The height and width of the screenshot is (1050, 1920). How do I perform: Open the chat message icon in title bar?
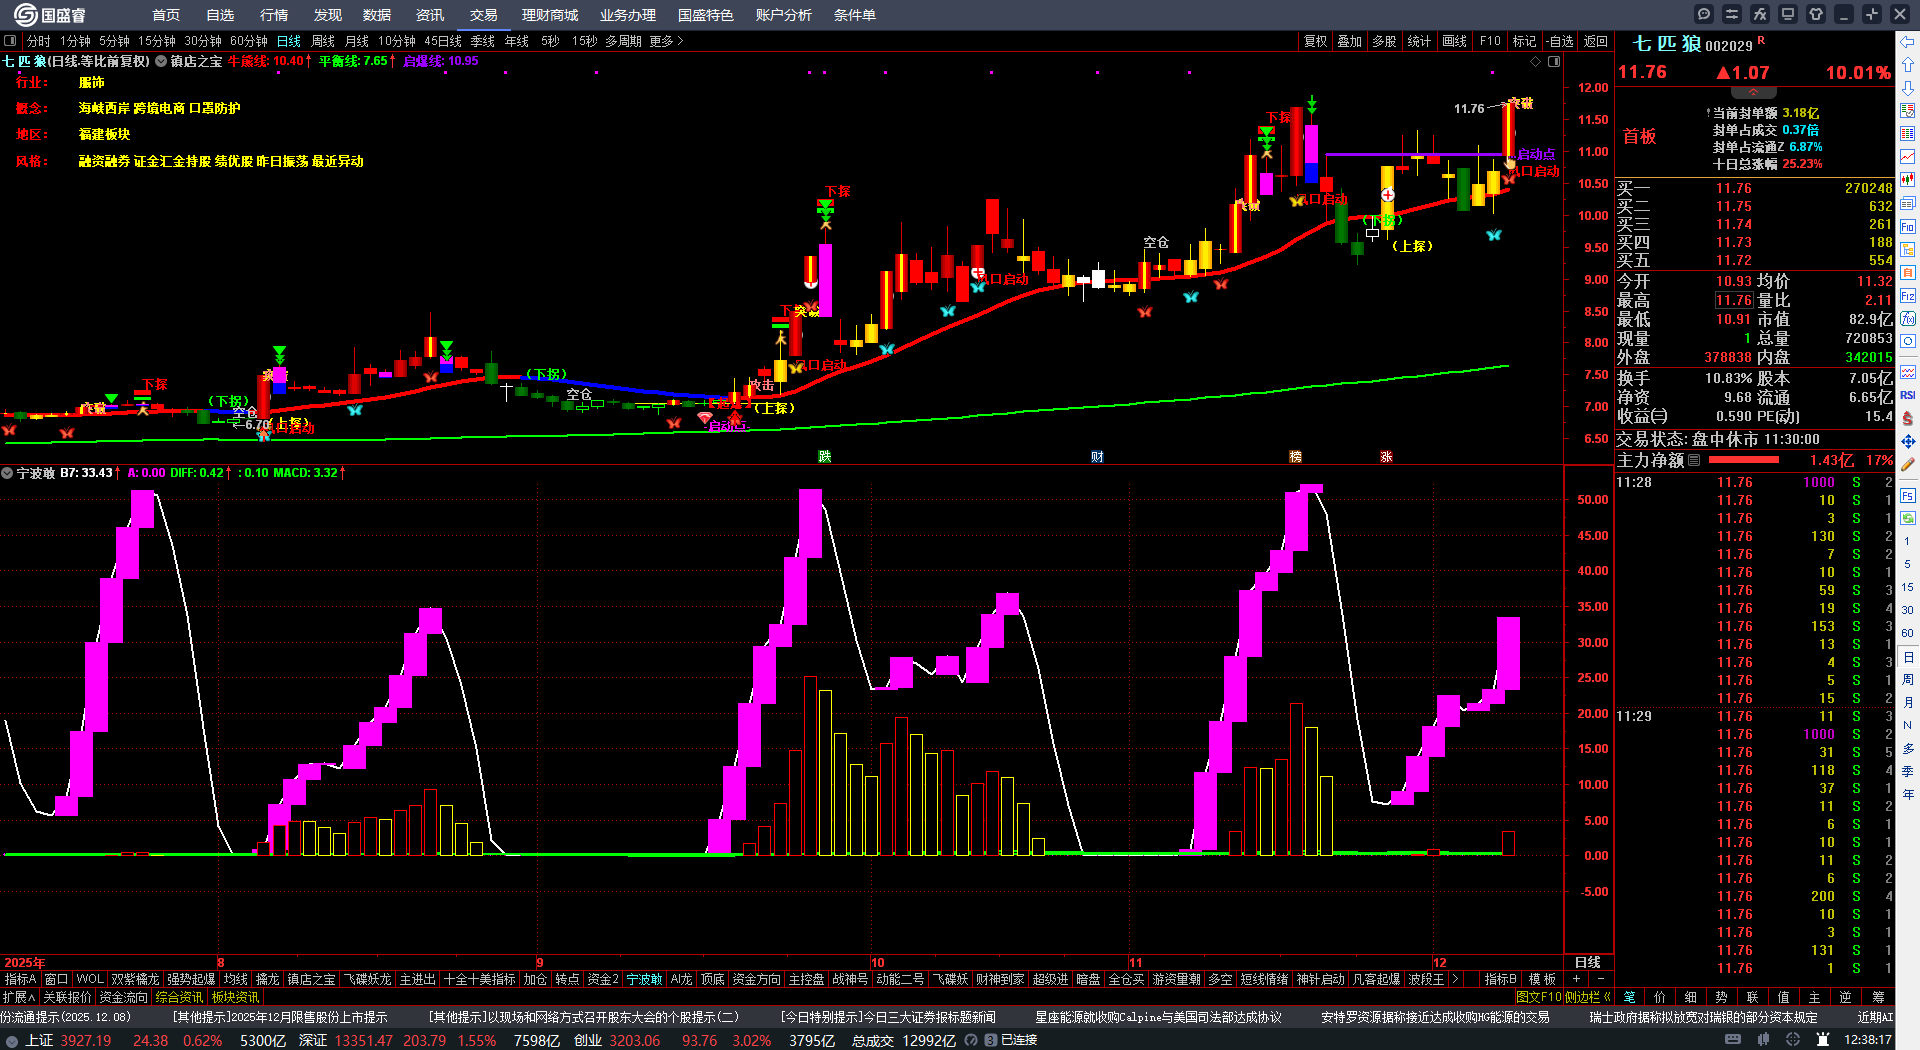pos(1704,14)
